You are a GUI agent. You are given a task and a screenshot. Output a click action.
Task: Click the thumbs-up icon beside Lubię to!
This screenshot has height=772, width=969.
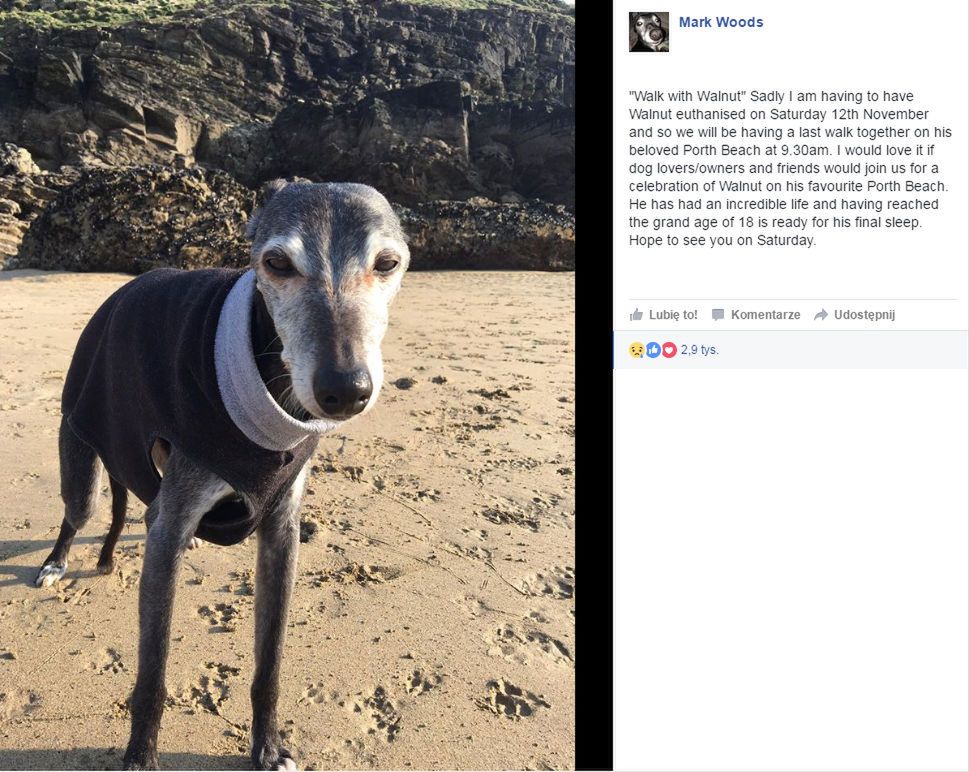(x=636, y=315)
